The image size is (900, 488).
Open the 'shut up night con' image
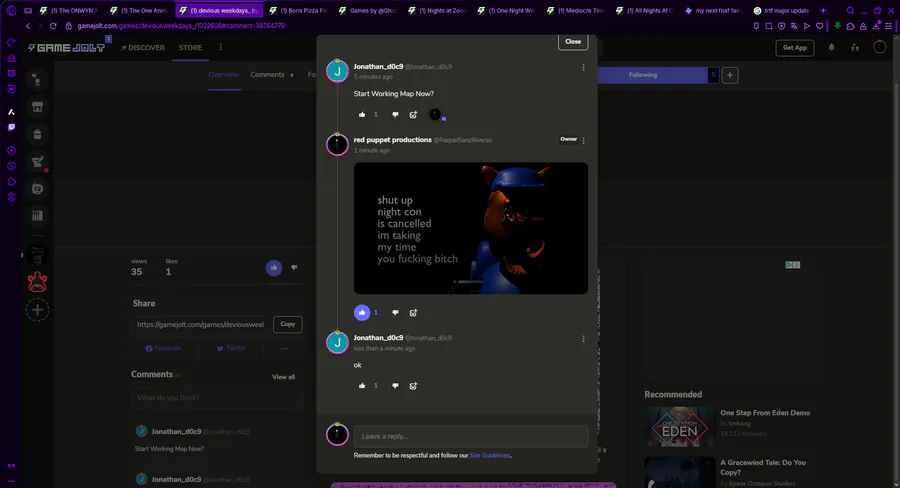pyautogui.click(x=471, y=228)
